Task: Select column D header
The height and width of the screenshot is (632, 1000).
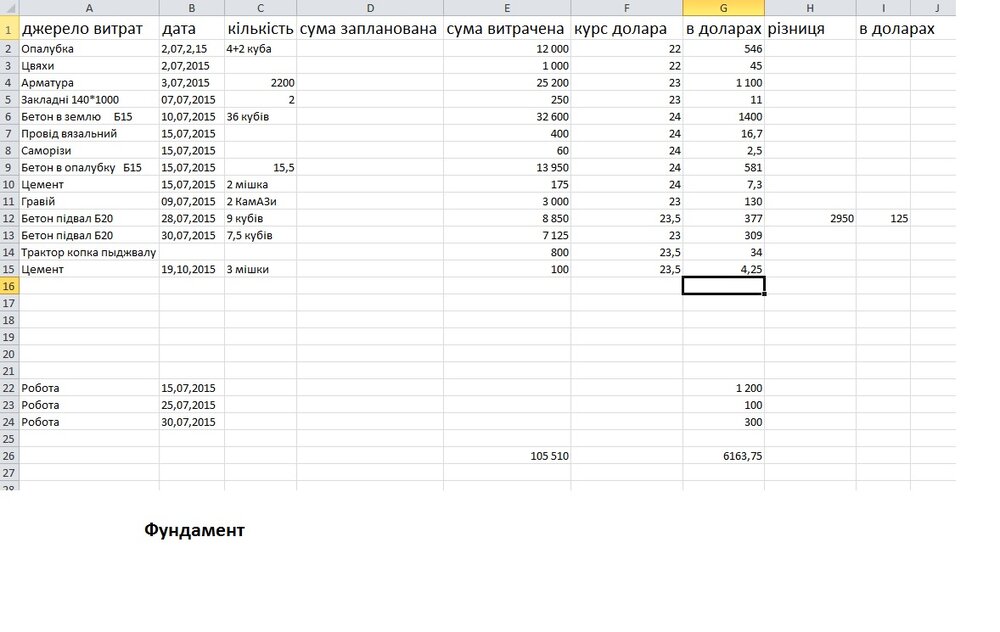Action: [370, 8]
